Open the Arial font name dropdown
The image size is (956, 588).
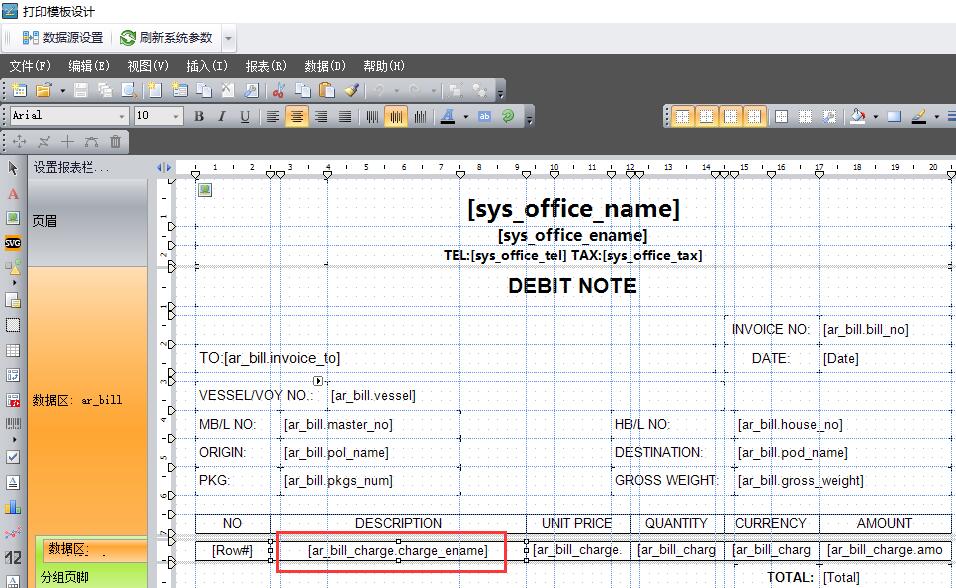[x=123, y=117]
